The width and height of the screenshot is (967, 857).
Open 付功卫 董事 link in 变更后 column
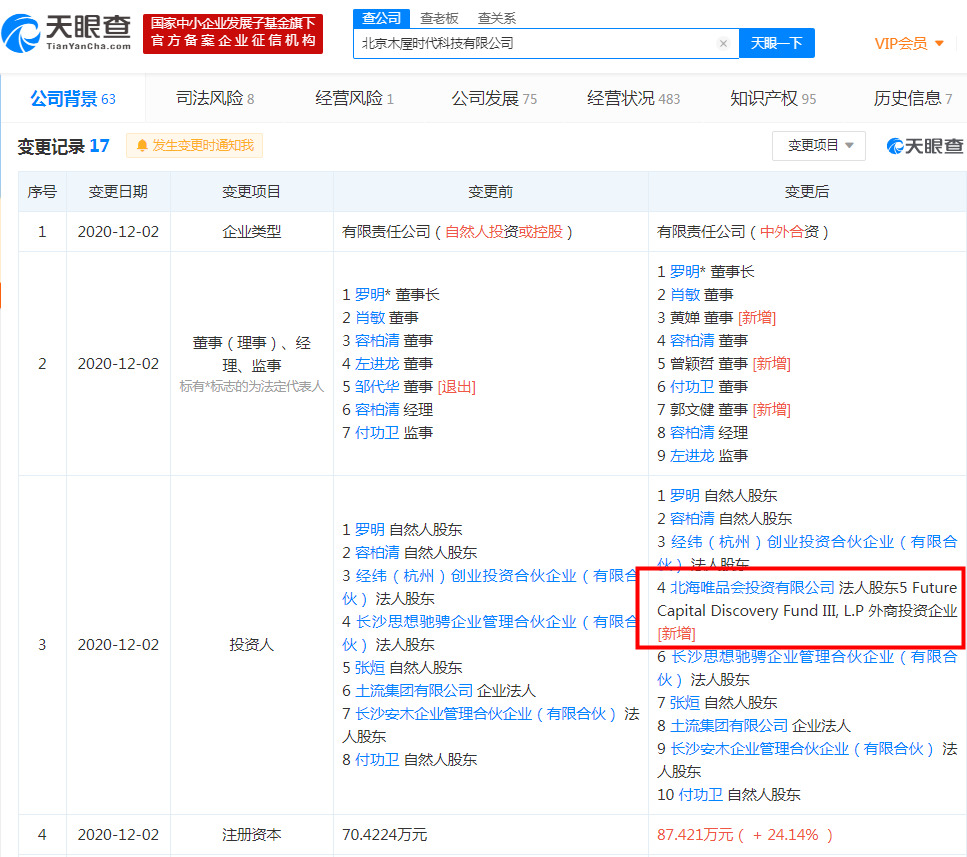click(x=692, y=387)
